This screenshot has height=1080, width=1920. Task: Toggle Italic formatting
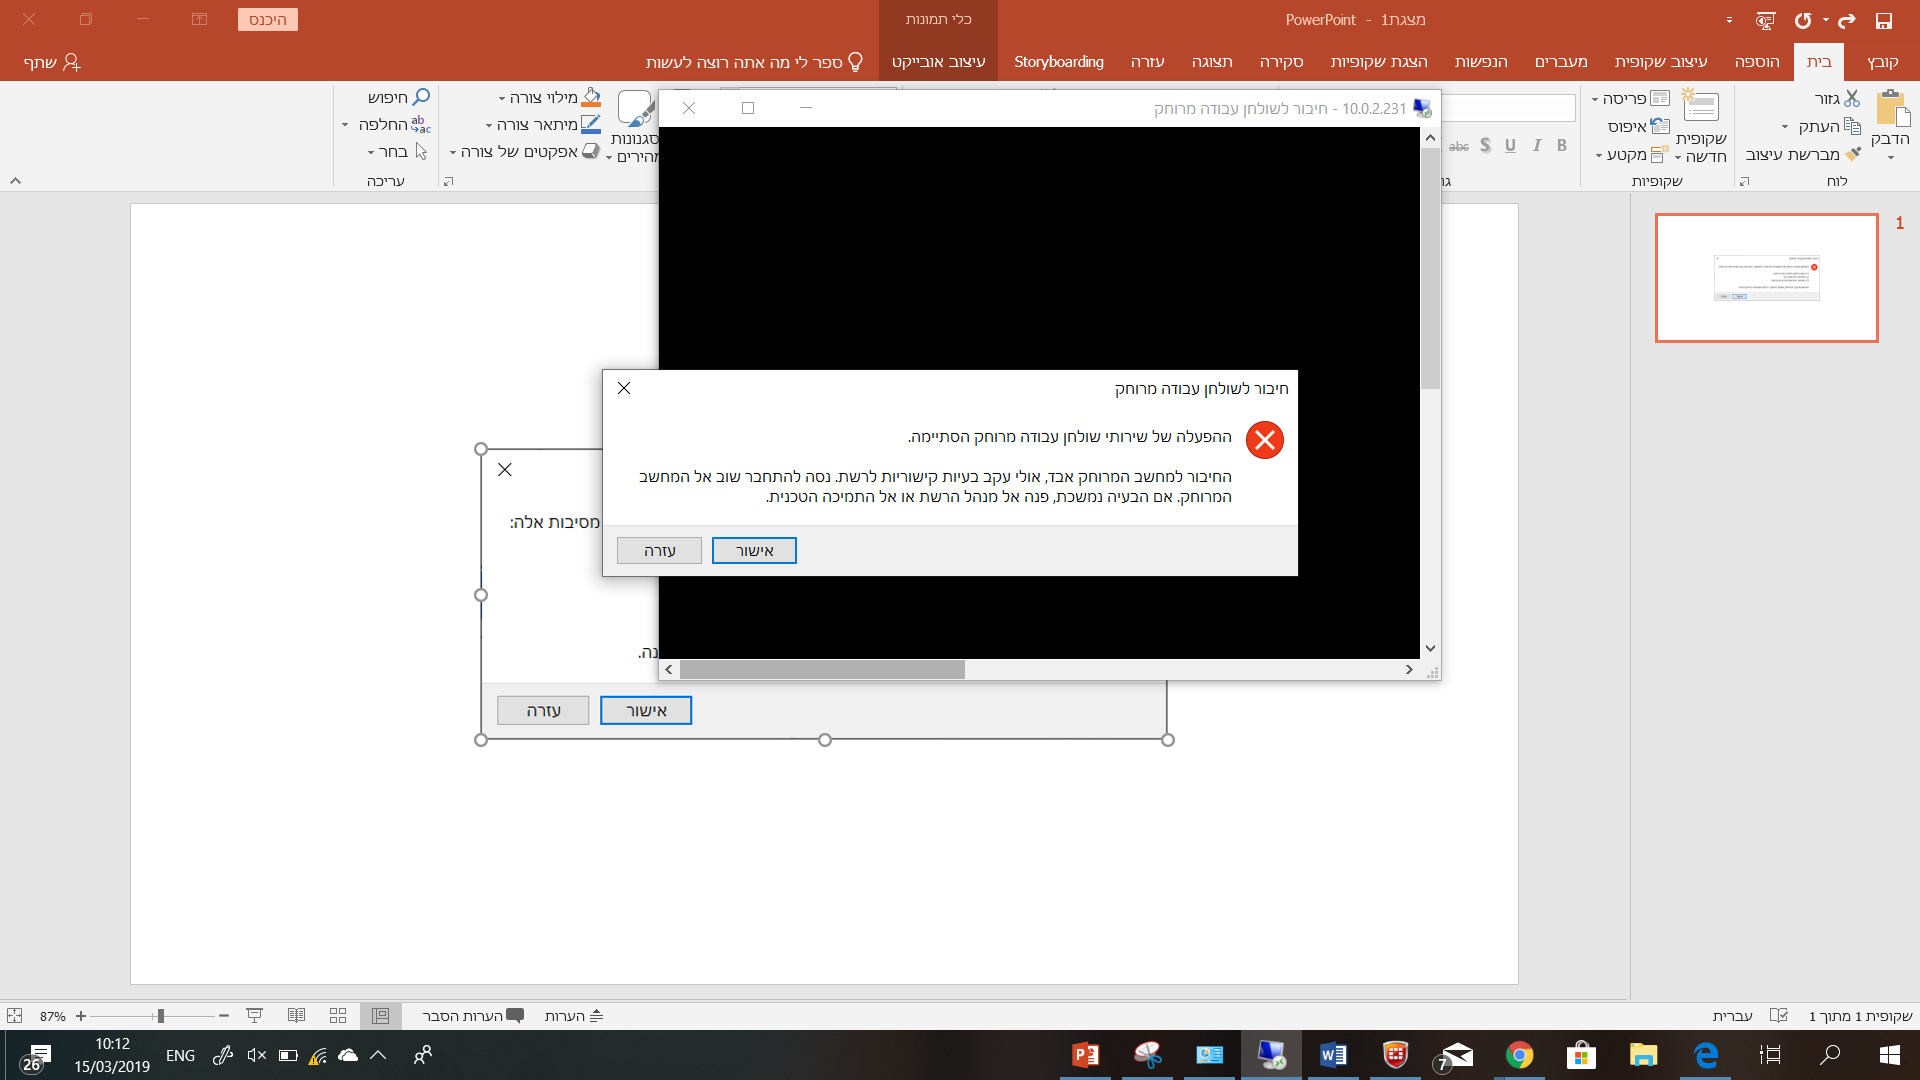click(1536, 146)
